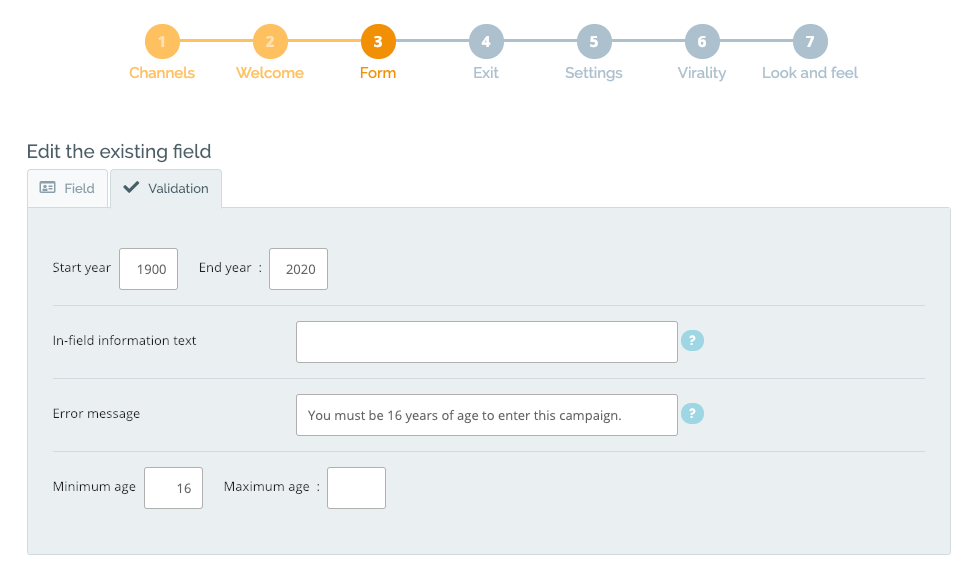
Task: Click the Settings step label
Action: point(594,73)
